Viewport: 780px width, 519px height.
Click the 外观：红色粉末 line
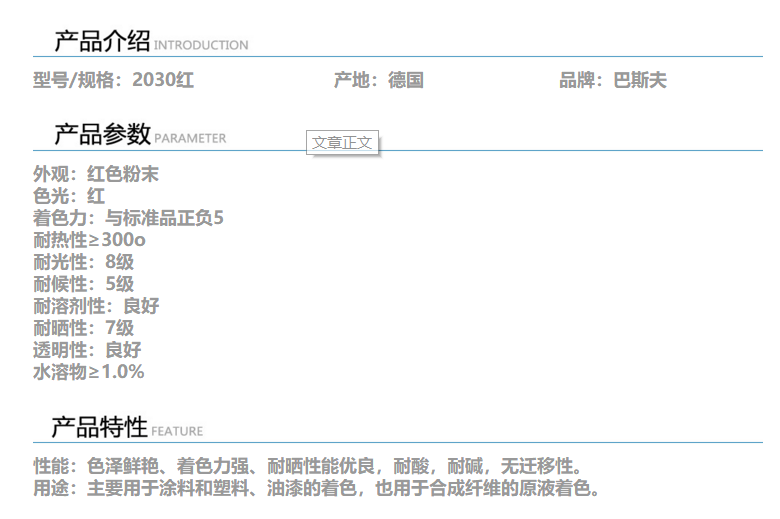96,174
